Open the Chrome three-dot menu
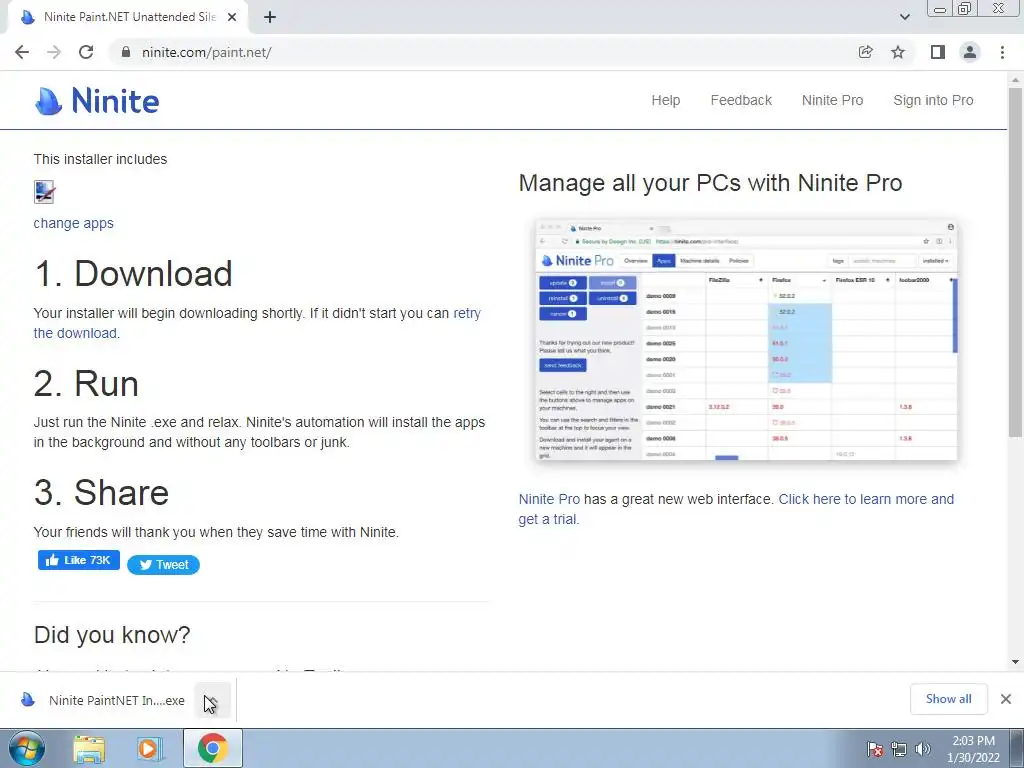1024x768 pixels. point(1002,52)
